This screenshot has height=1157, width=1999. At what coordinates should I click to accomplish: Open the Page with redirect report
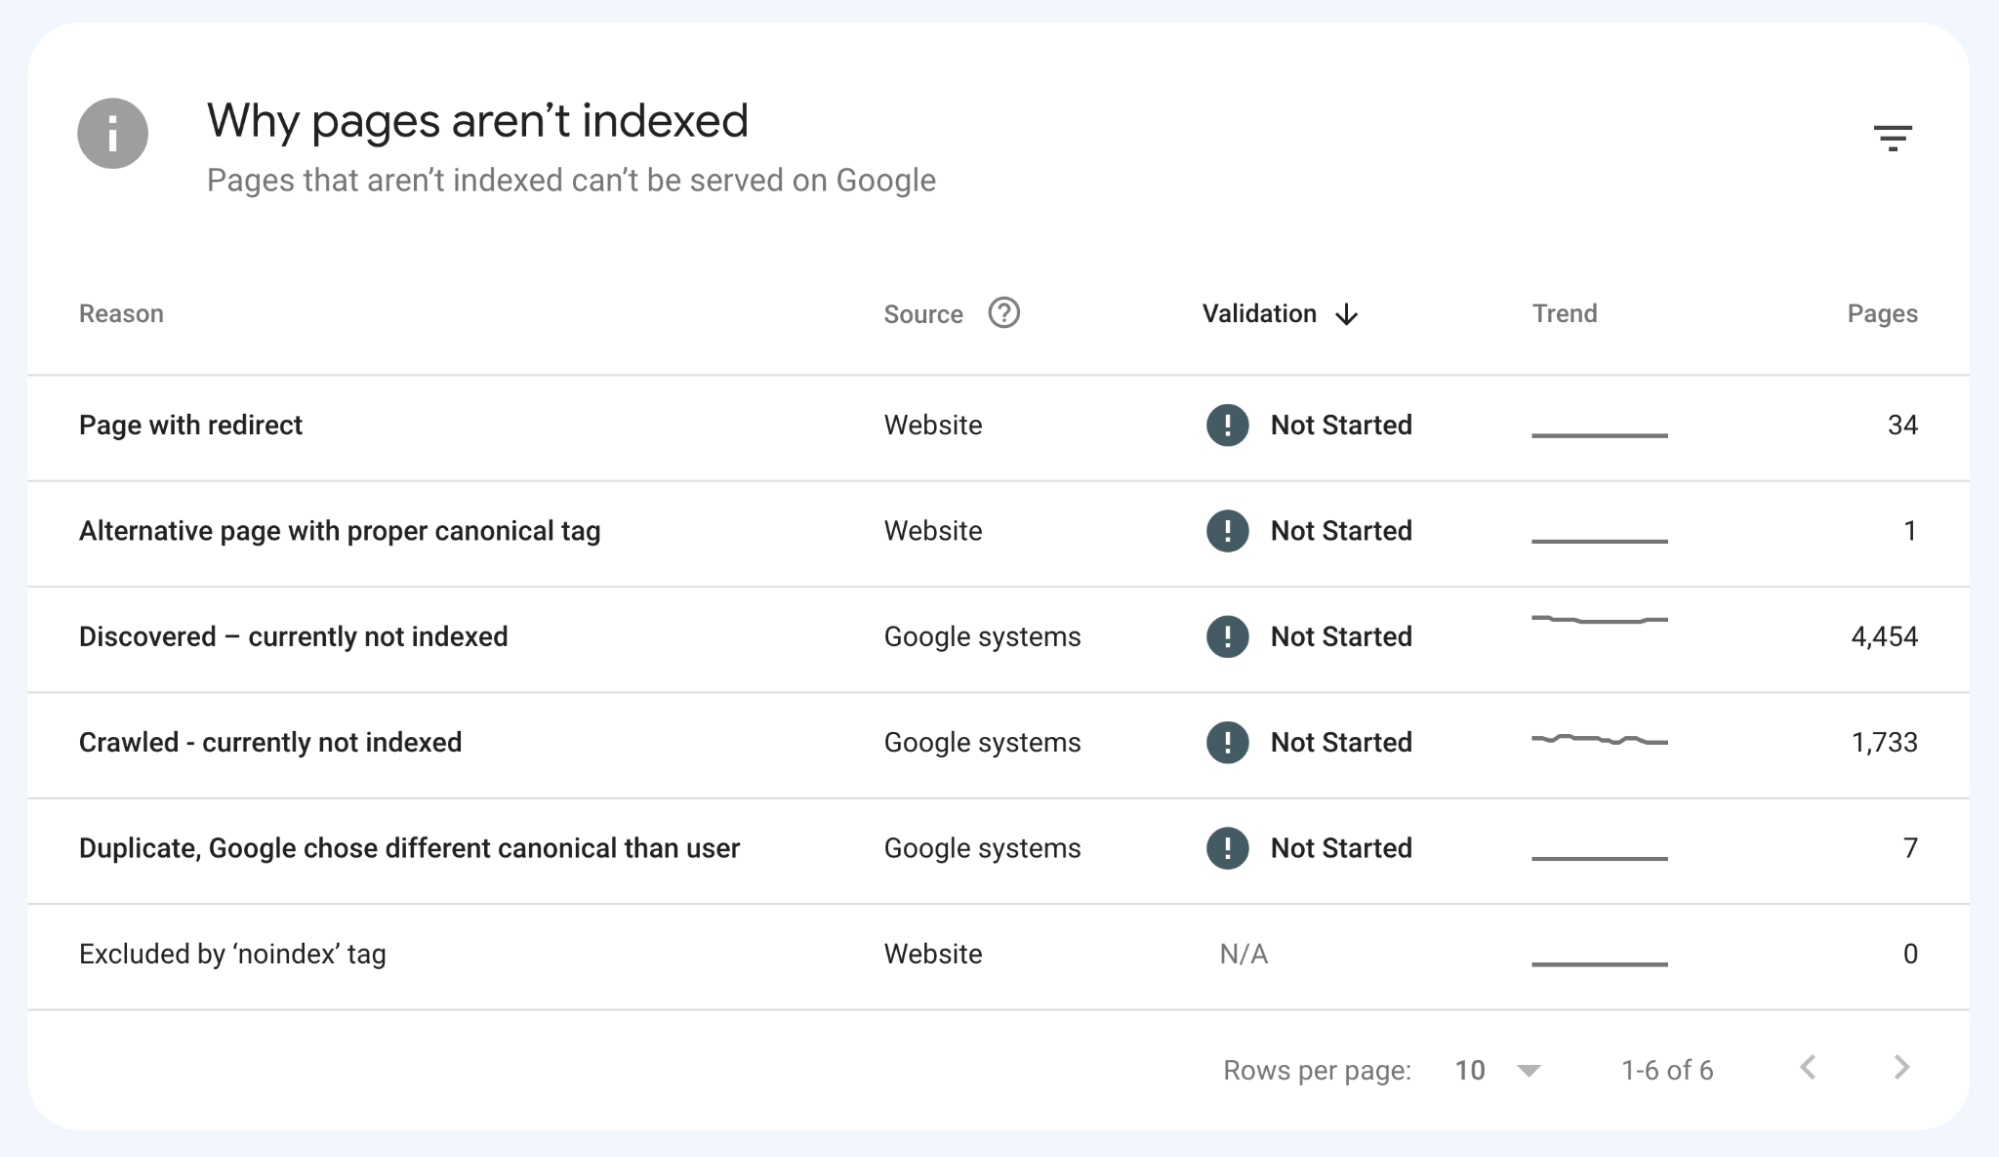click(190, 425)
